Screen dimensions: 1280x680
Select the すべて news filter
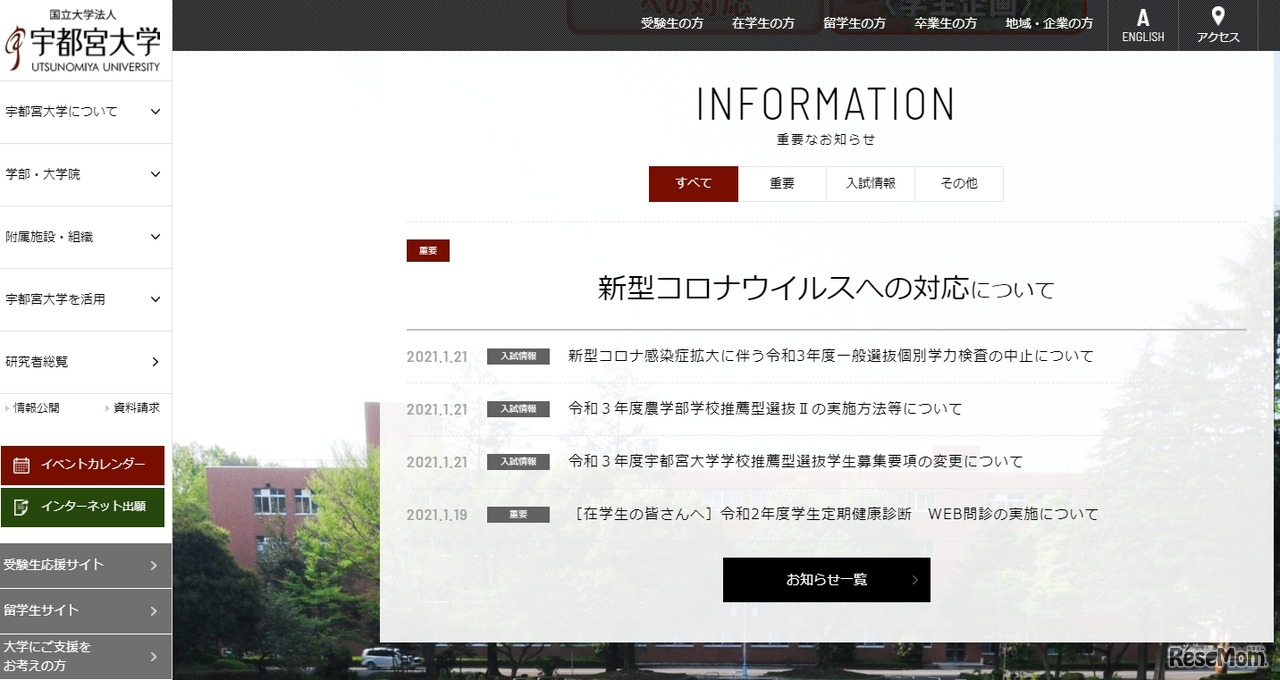click(693, 184)
